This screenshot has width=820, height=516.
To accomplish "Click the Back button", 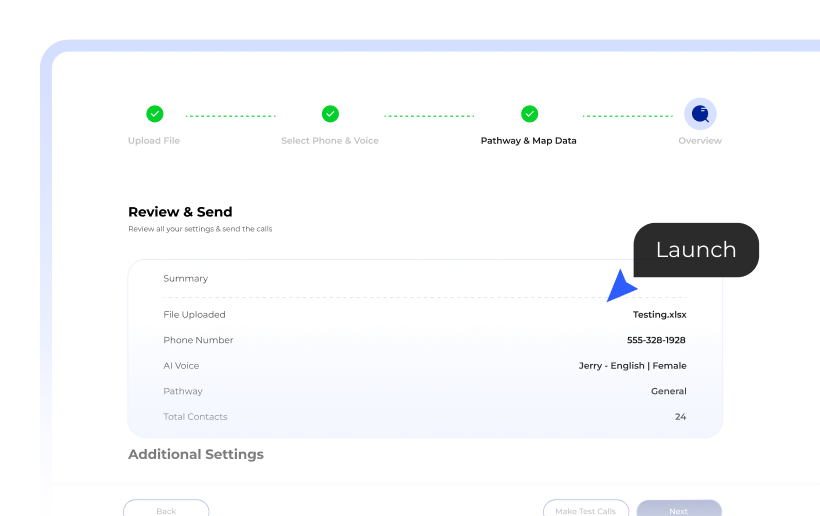I will coord(166,509).
